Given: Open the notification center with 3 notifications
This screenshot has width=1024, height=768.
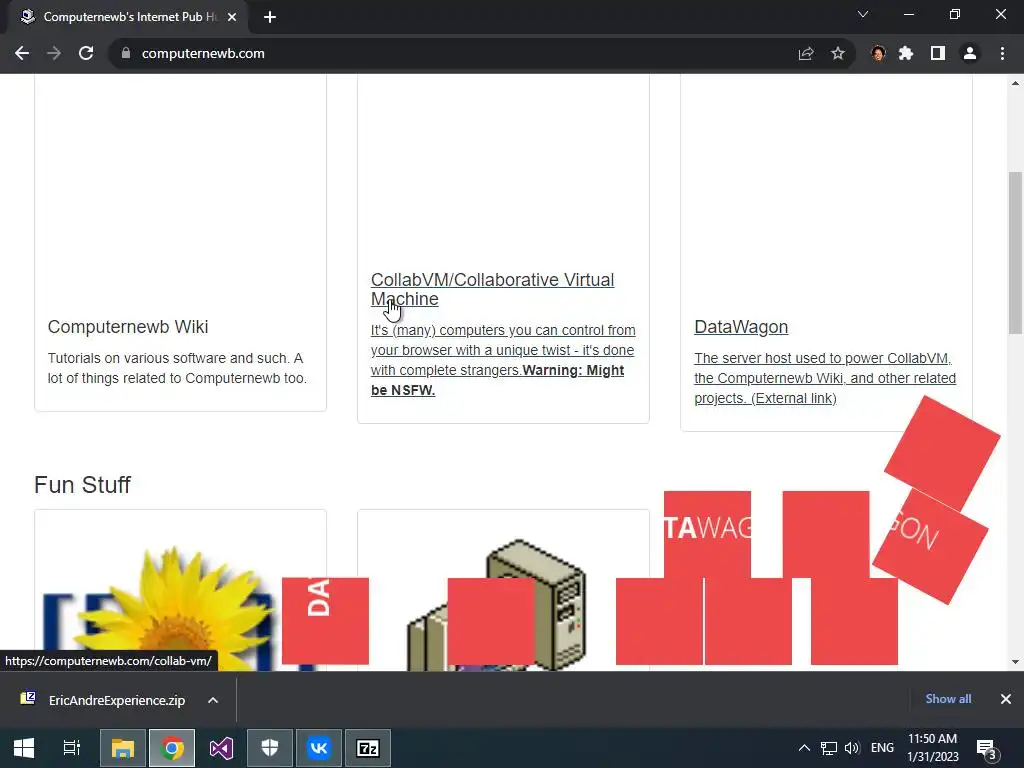Looking at the screenshot, I should pos(986,749).
